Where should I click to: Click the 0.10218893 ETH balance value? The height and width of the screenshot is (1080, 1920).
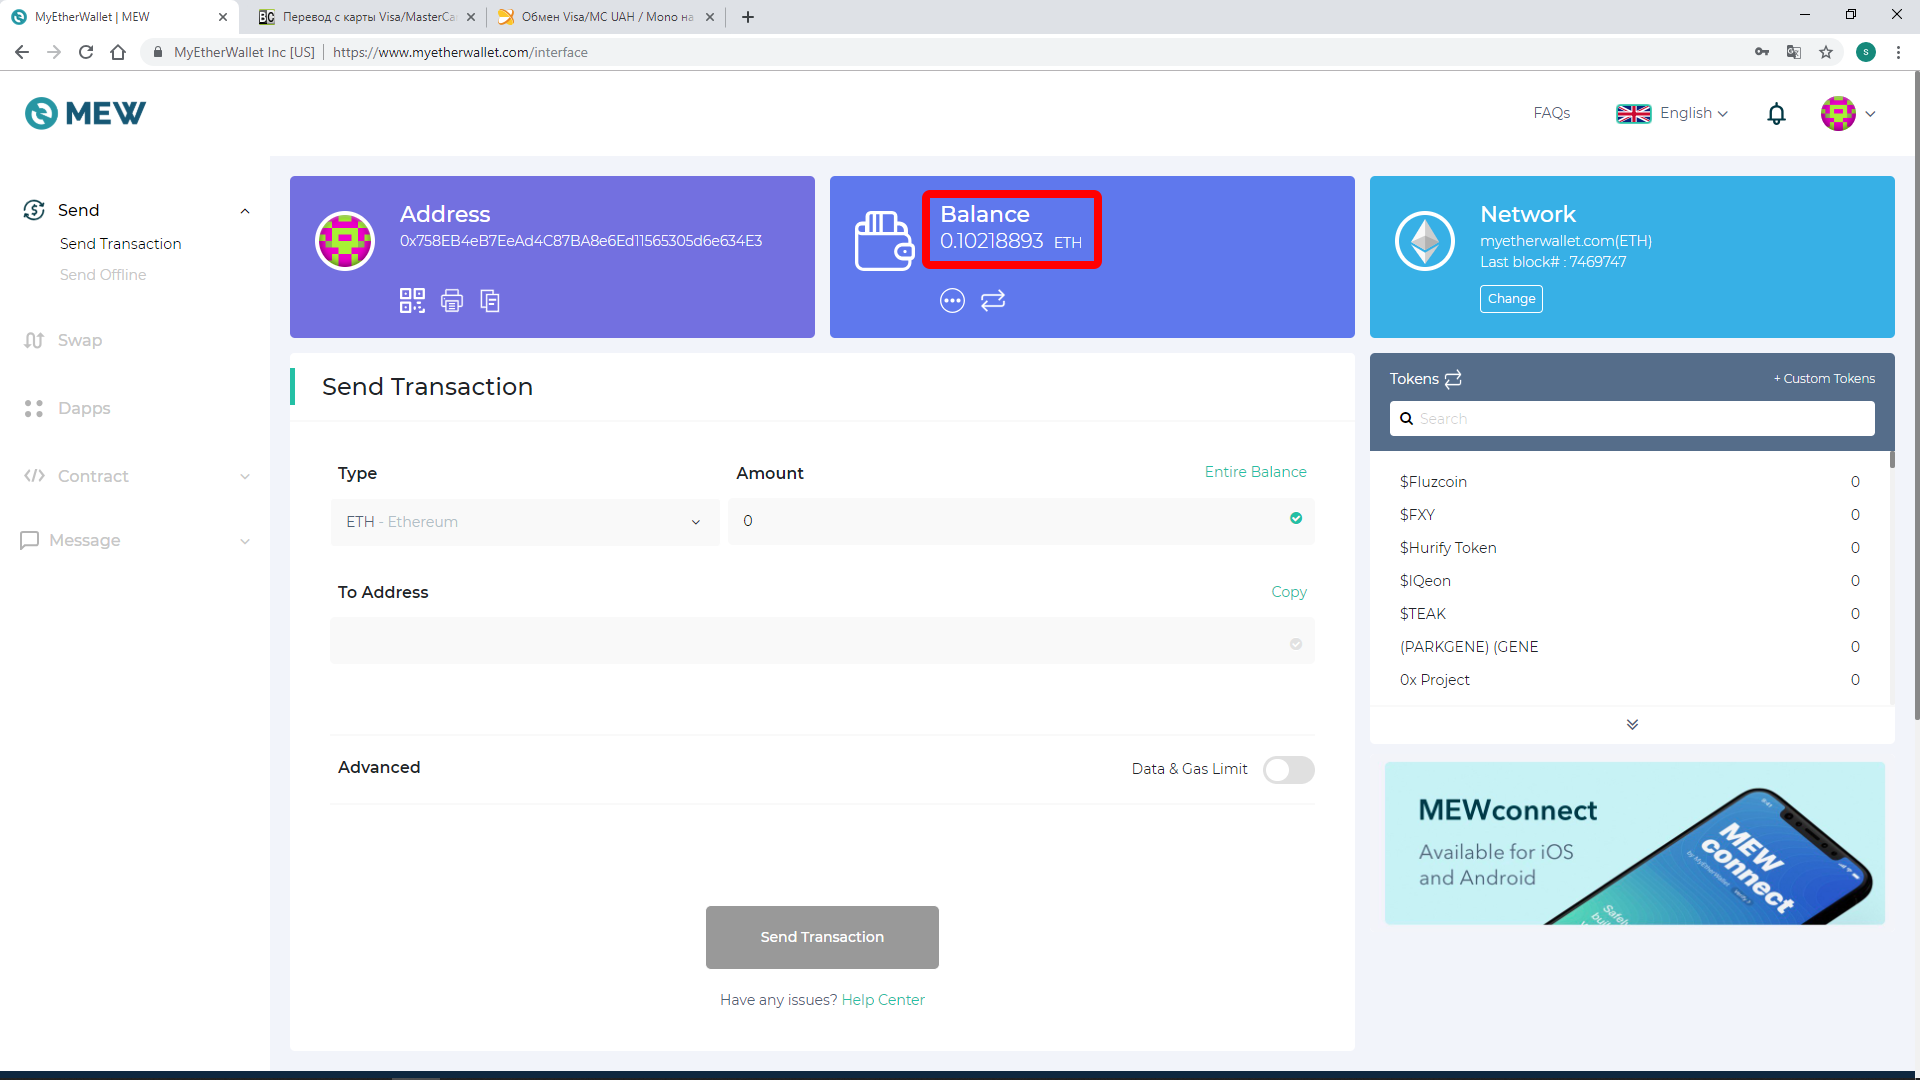point(1010,241)
